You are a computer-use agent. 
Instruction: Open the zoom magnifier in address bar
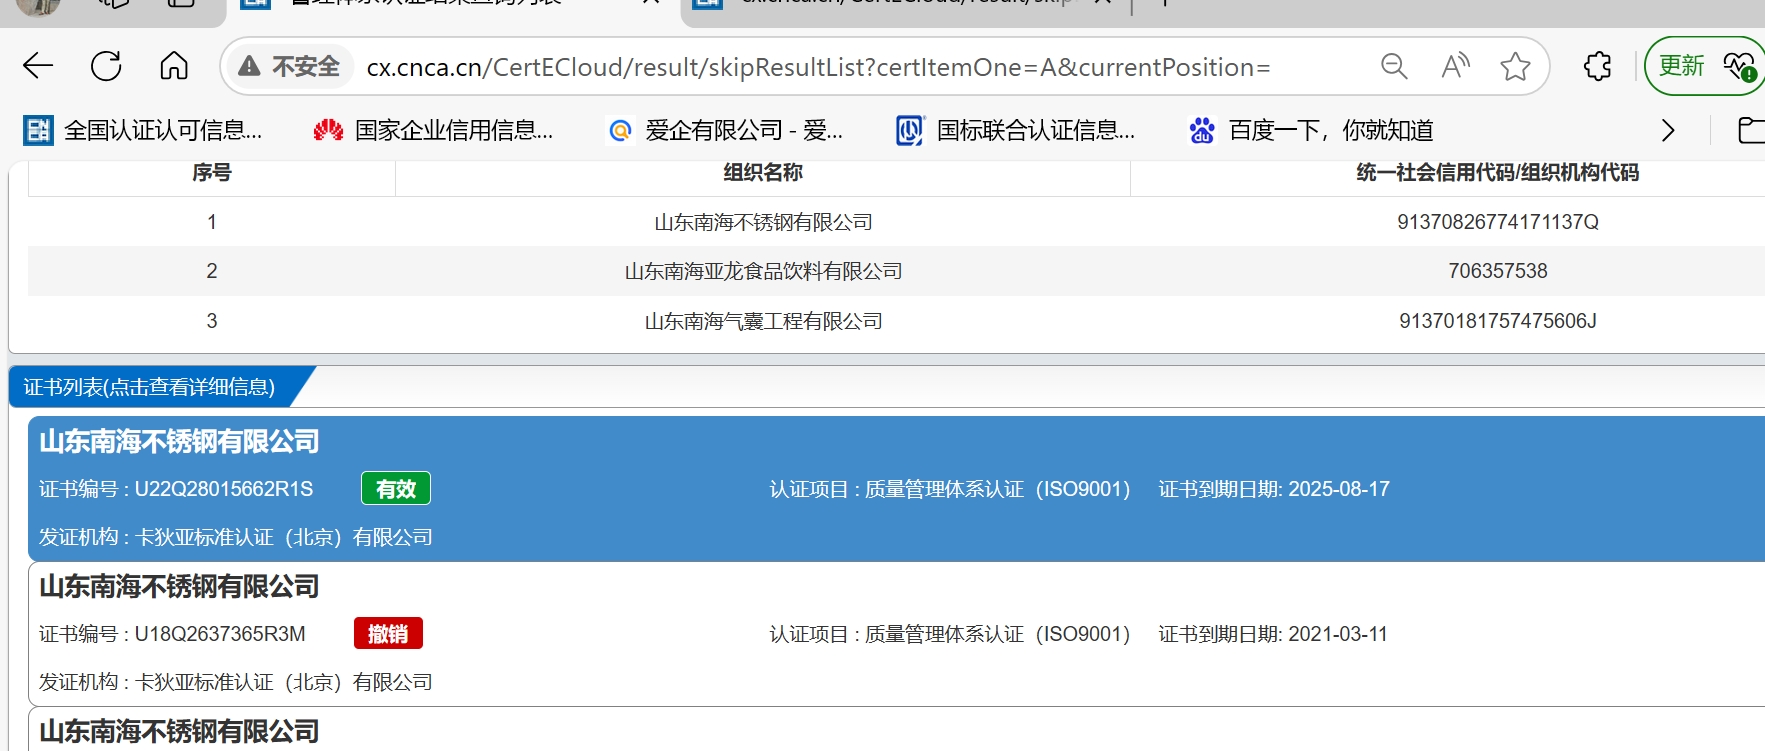click(1394, 66)
